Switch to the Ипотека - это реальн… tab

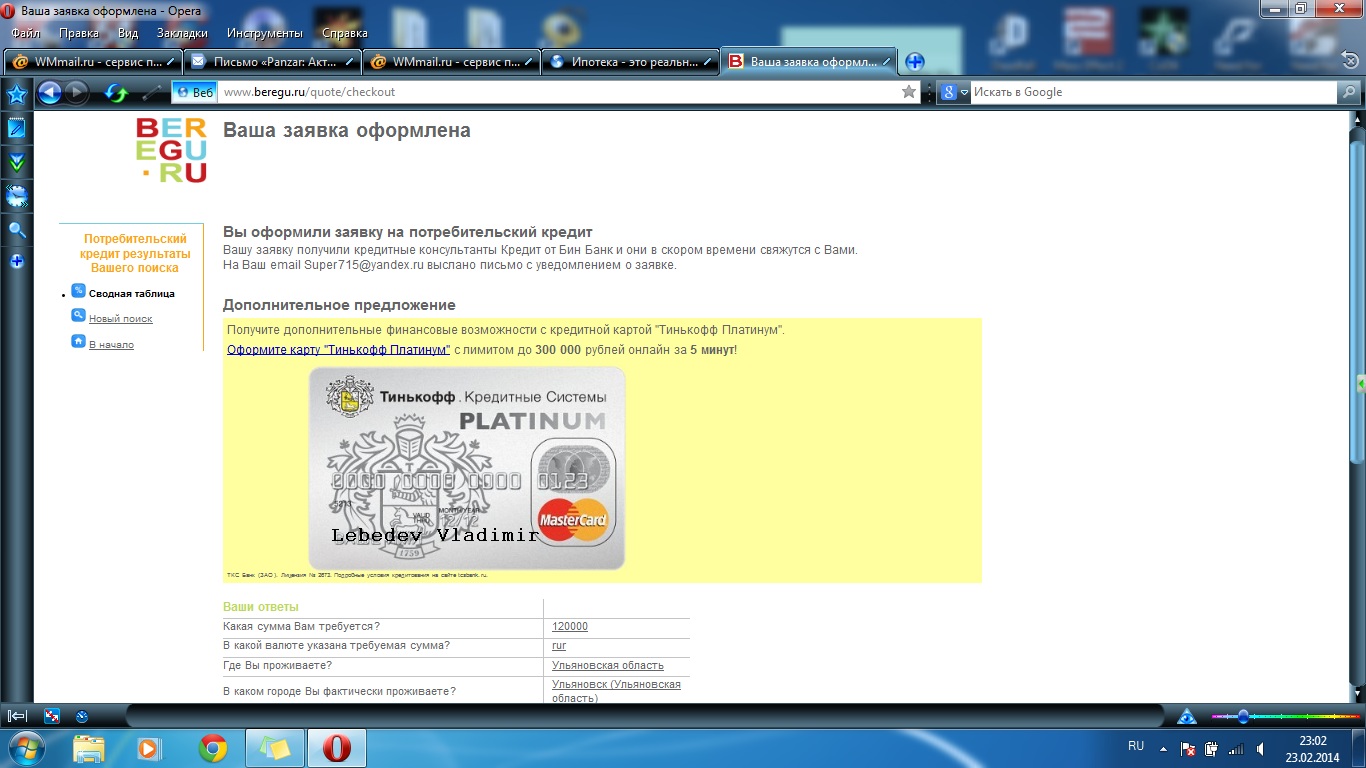click(x=630, y=62)
